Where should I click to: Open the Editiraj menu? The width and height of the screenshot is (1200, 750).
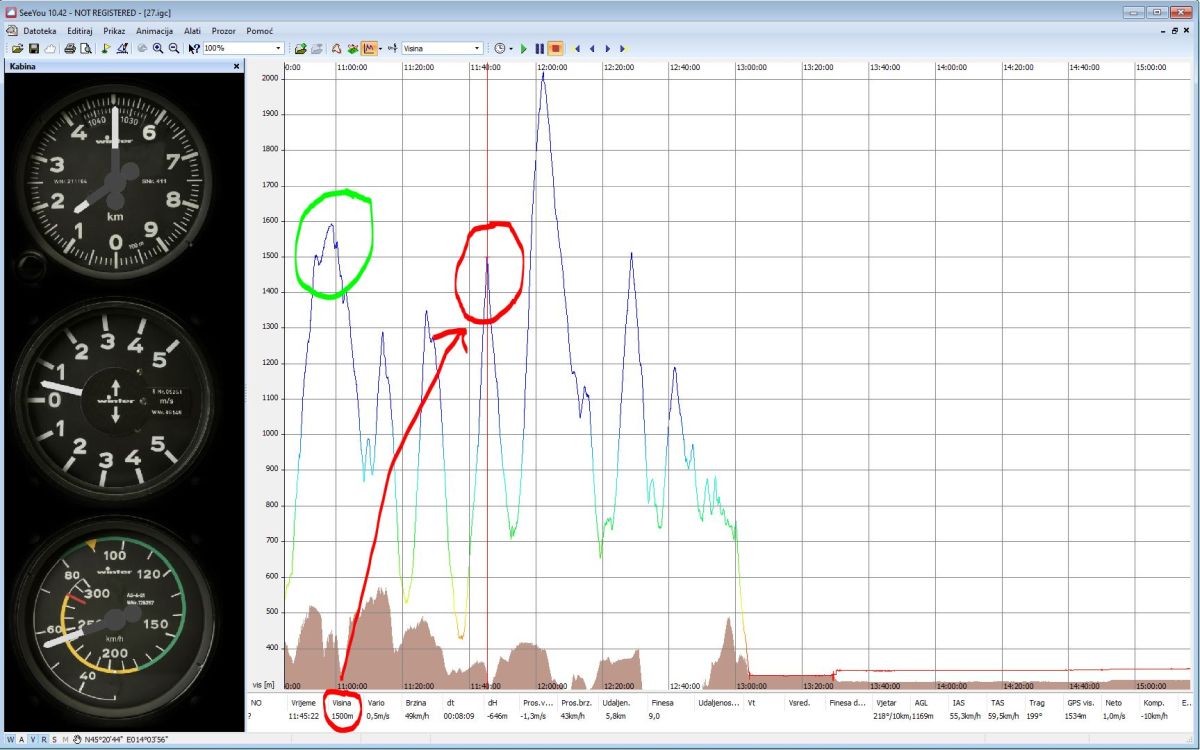coord(80,31)
